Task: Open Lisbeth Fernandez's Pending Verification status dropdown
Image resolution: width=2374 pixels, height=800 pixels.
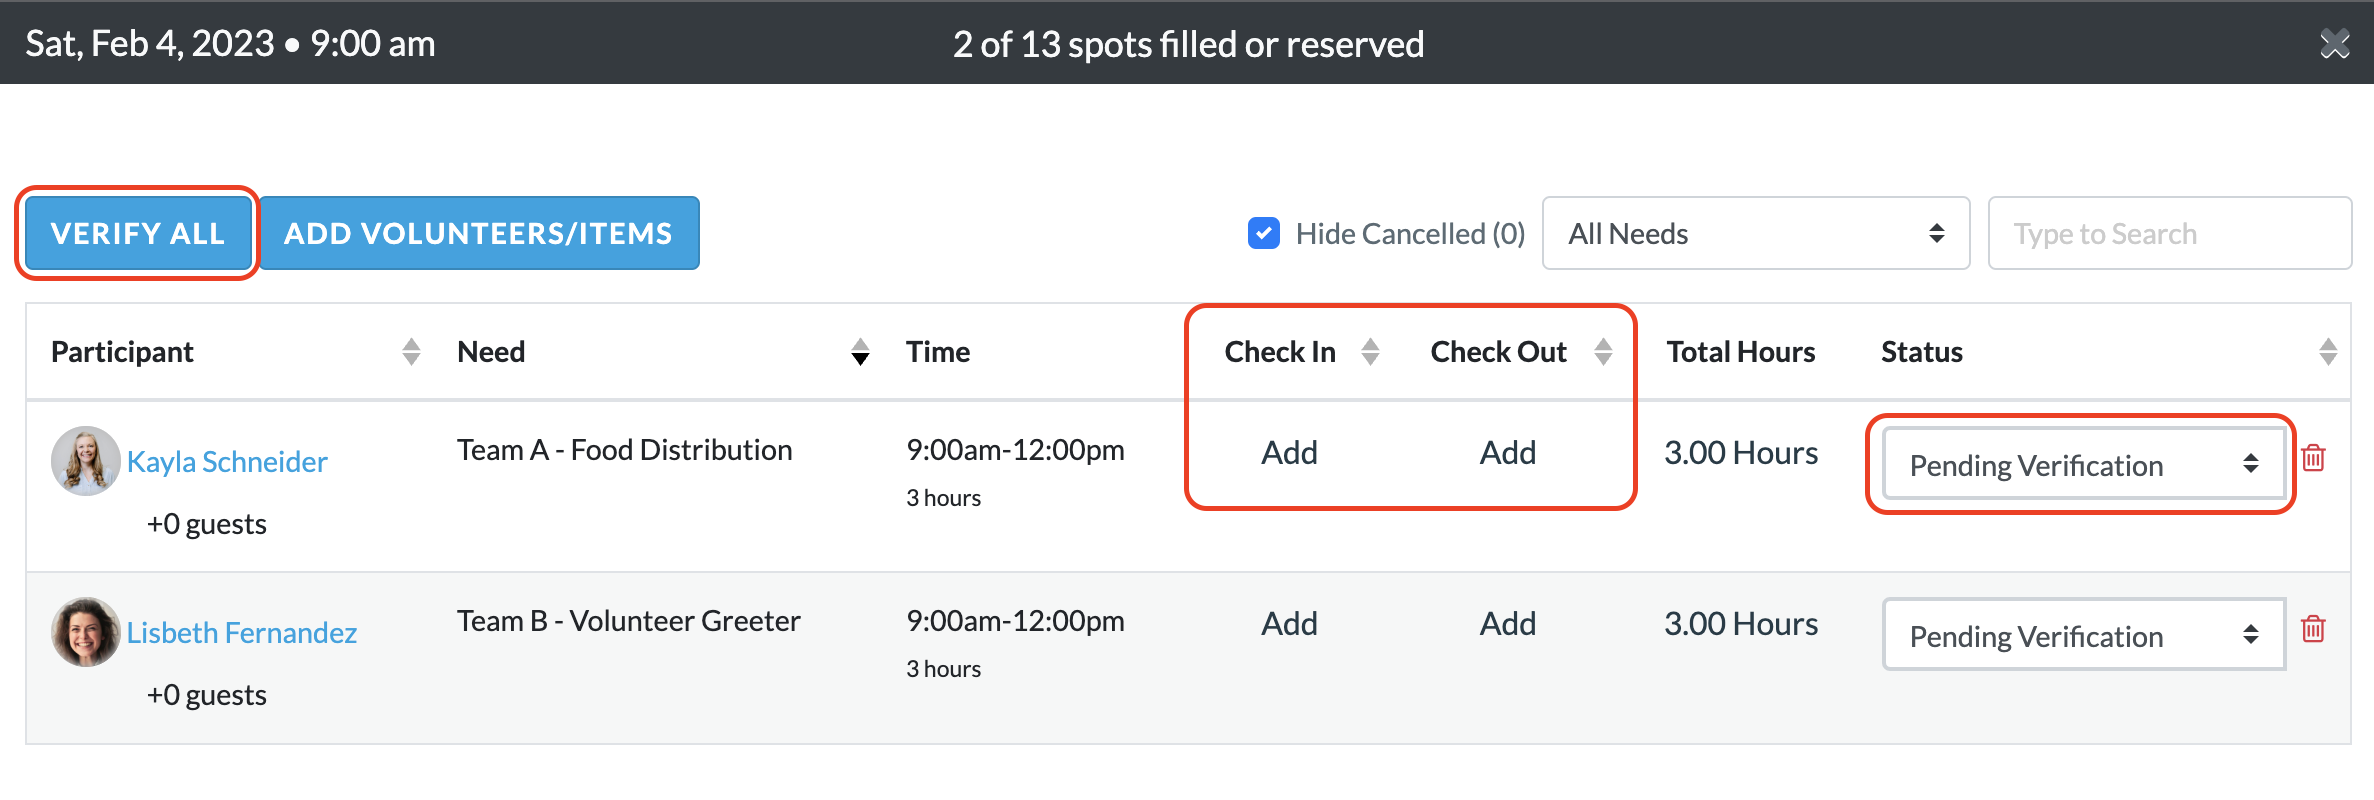Action: [x=2084, y=635]
